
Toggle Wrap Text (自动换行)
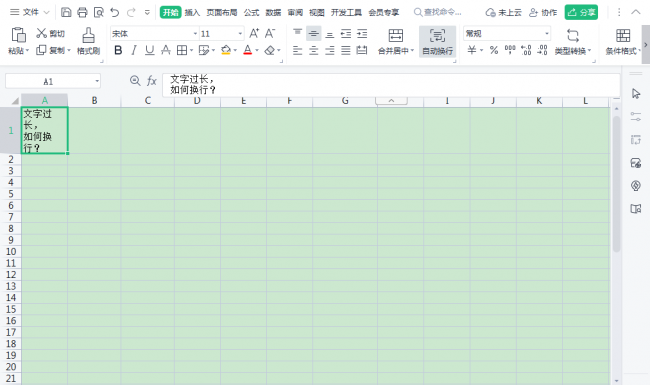tap(437, 41)
